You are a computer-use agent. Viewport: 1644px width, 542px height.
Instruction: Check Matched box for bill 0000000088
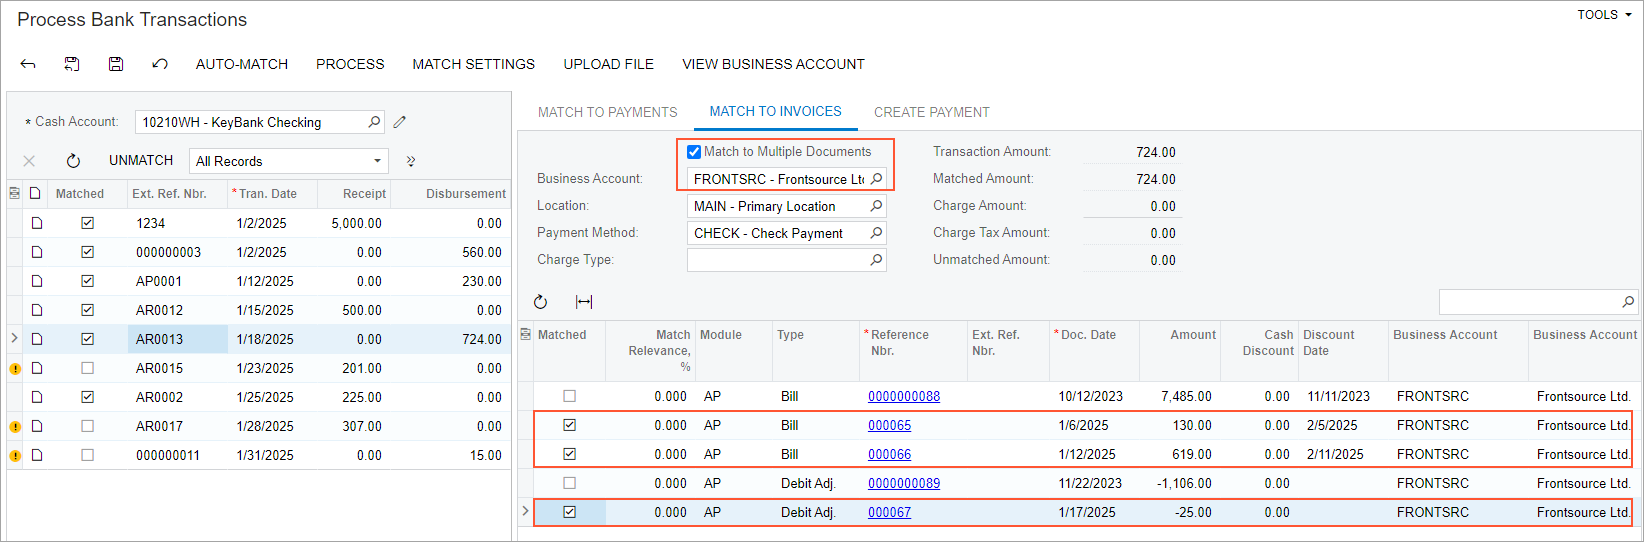click(569, 396)
